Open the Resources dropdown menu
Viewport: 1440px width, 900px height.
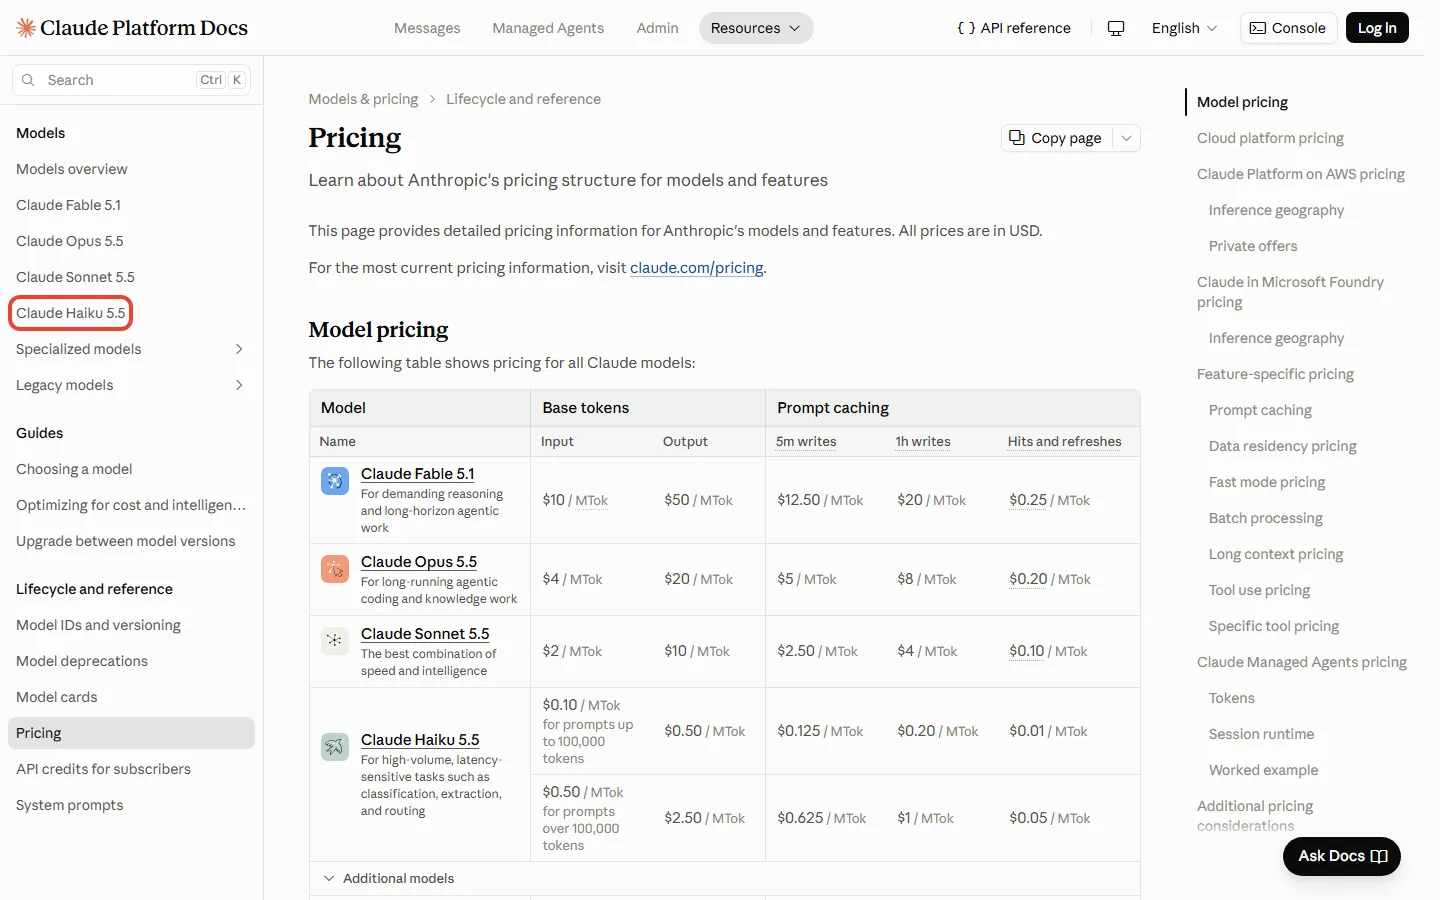756,28
